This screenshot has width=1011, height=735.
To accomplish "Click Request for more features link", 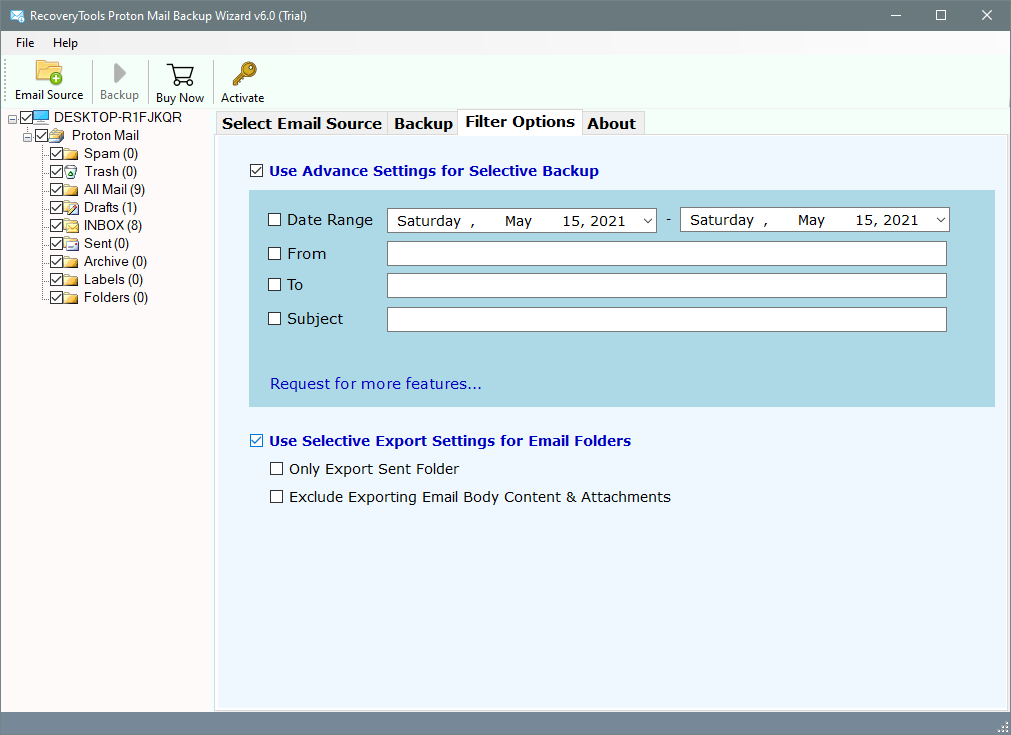I will click(375, 384).
